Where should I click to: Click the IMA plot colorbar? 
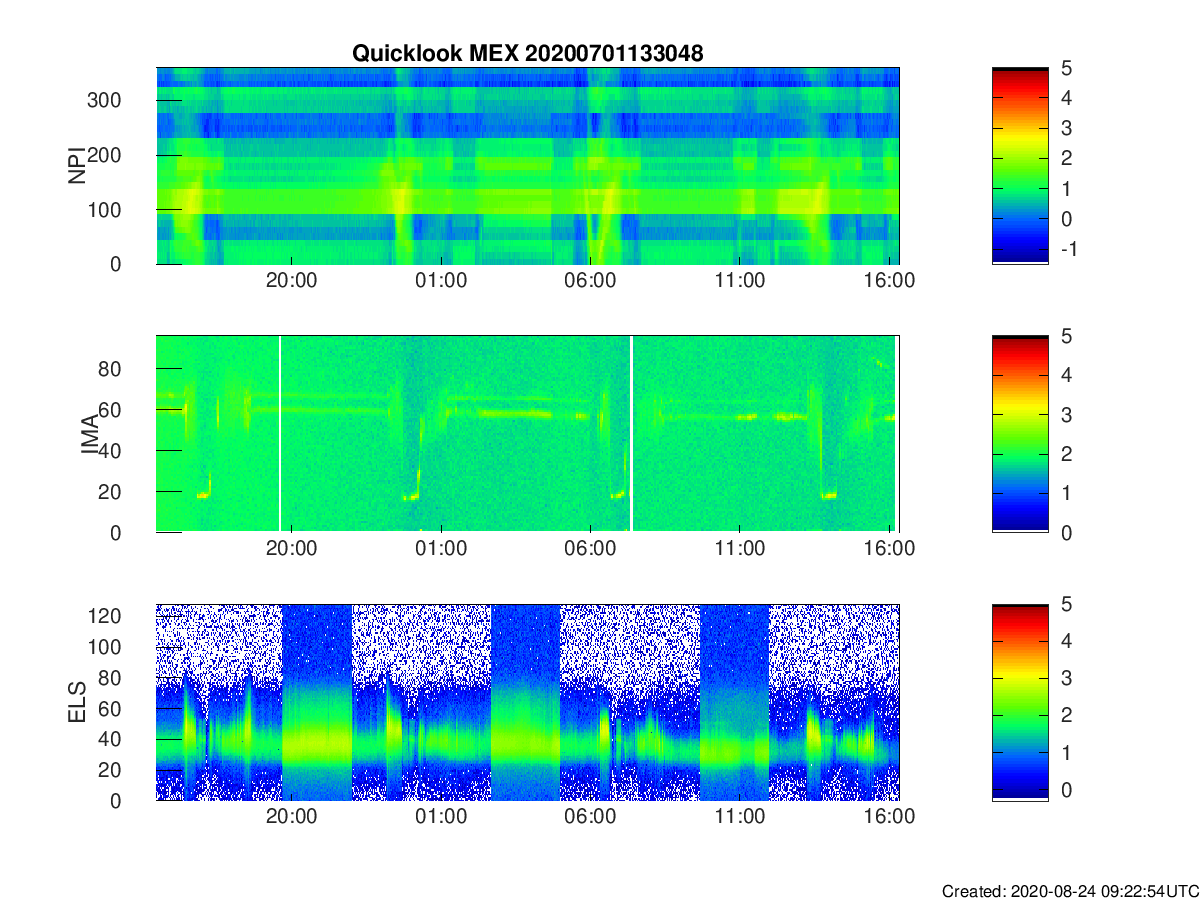tap(1020, 434)
